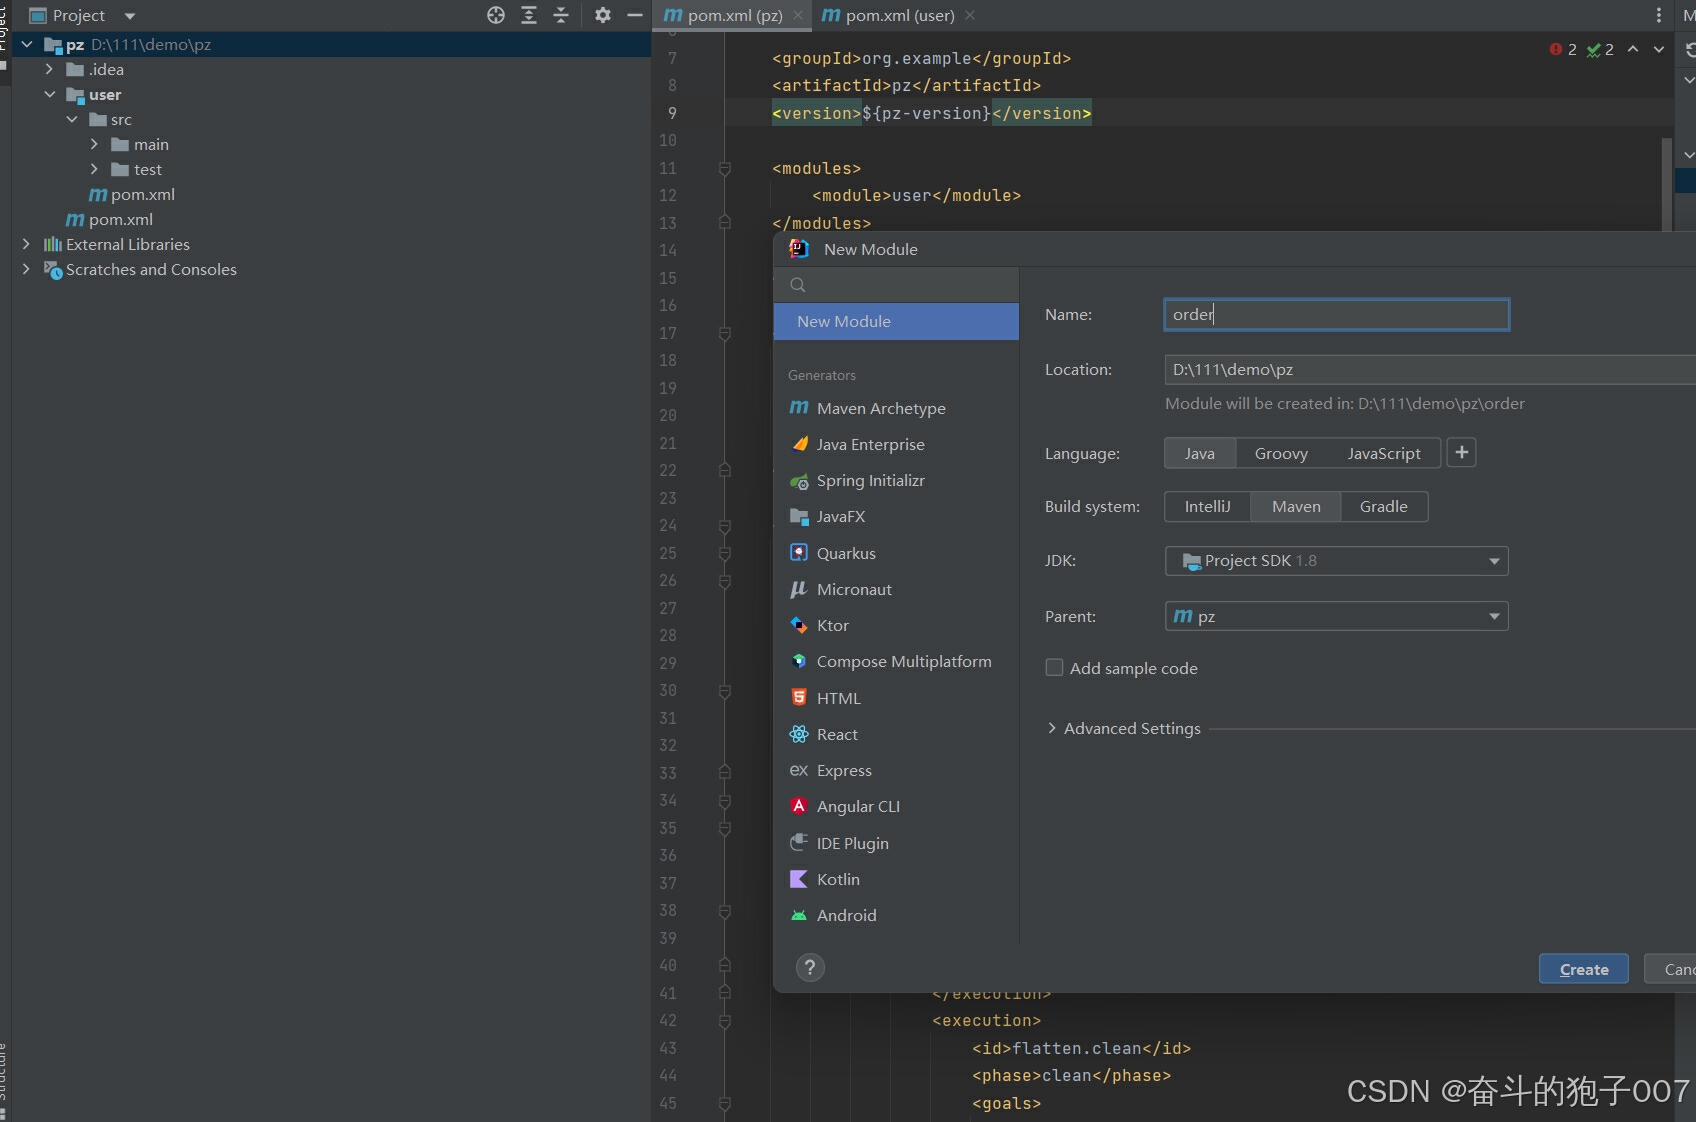Click the Location path field
The image size is (1696, 1122).
1430,369
